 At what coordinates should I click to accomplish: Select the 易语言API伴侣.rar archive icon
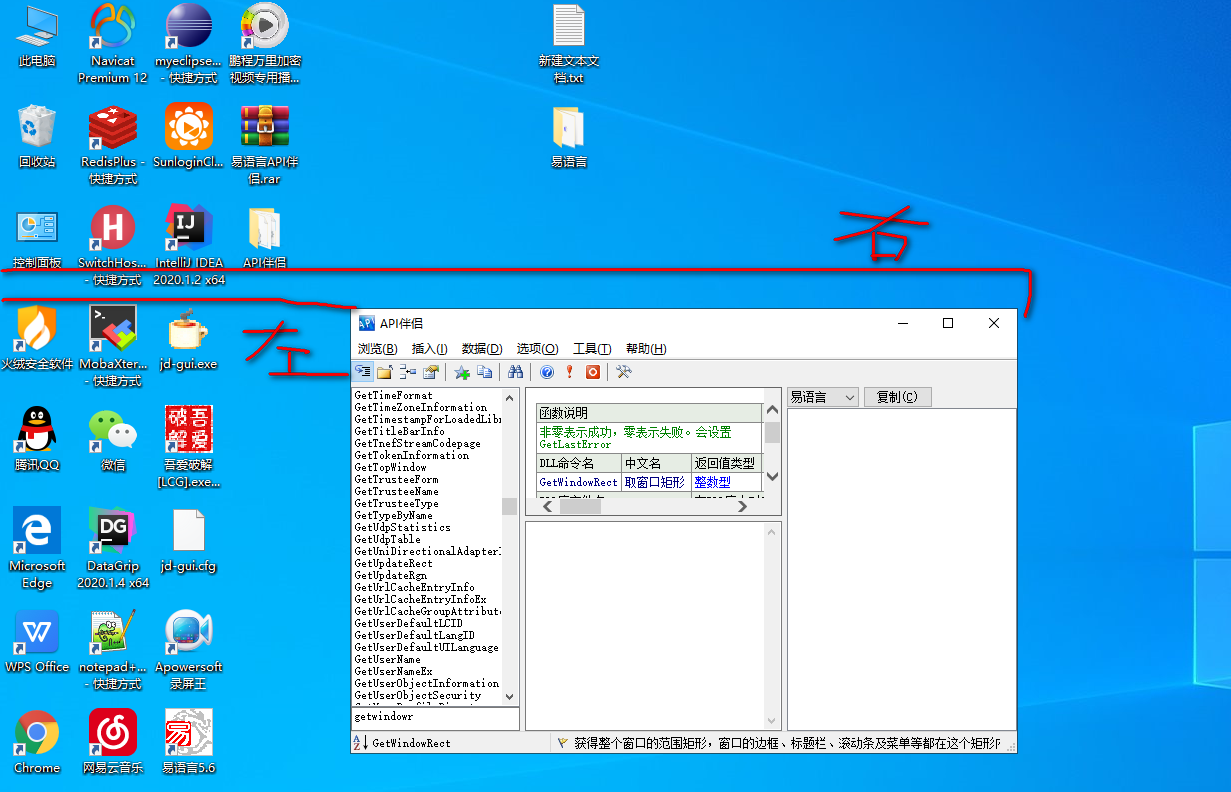point(265,145)
